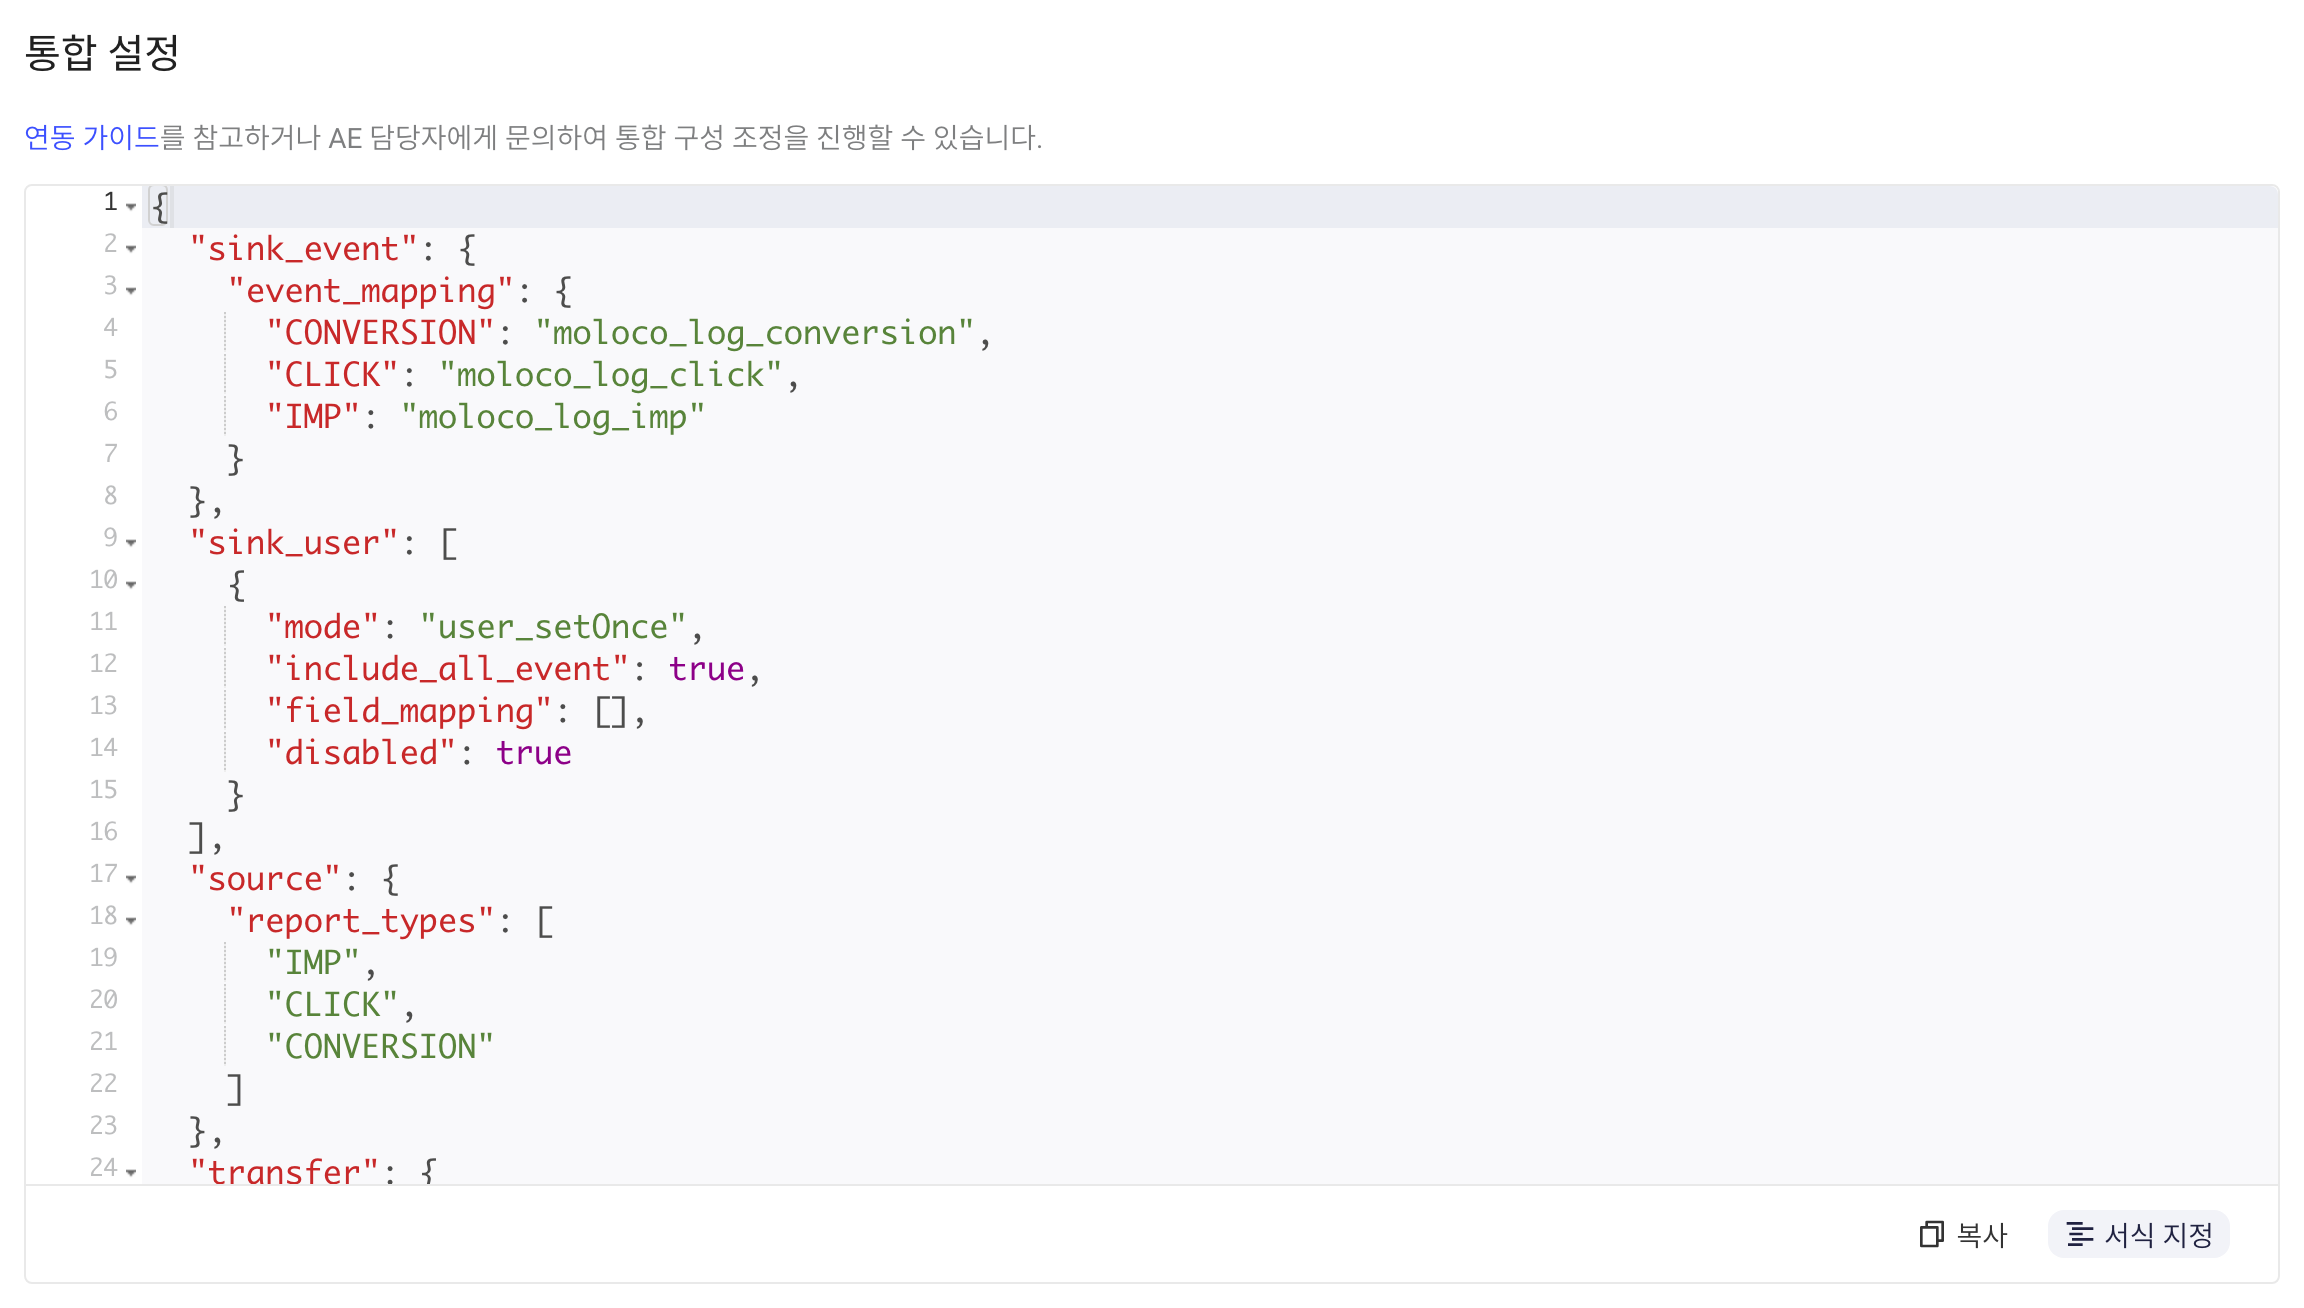Click the "disabled" key on line 14

click(x=361, y=753)
